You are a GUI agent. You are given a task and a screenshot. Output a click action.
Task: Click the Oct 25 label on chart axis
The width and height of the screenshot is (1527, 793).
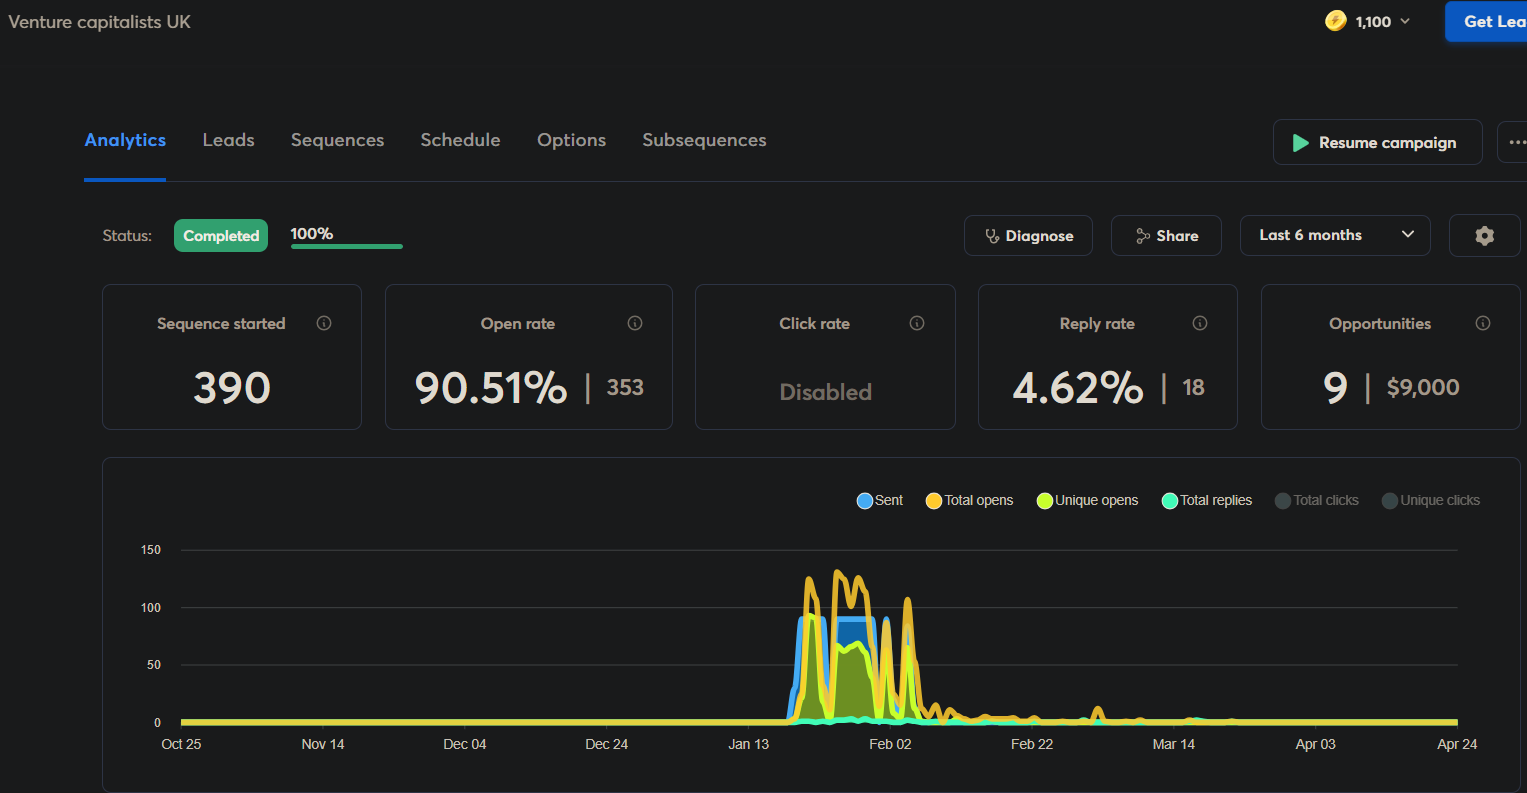tap(181, 744)
